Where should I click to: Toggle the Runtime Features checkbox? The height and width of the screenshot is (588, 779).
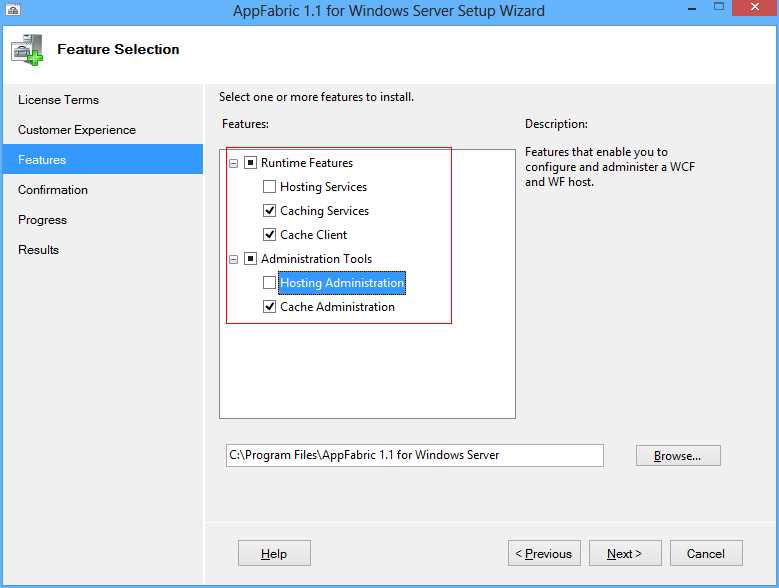click(250, 162)
